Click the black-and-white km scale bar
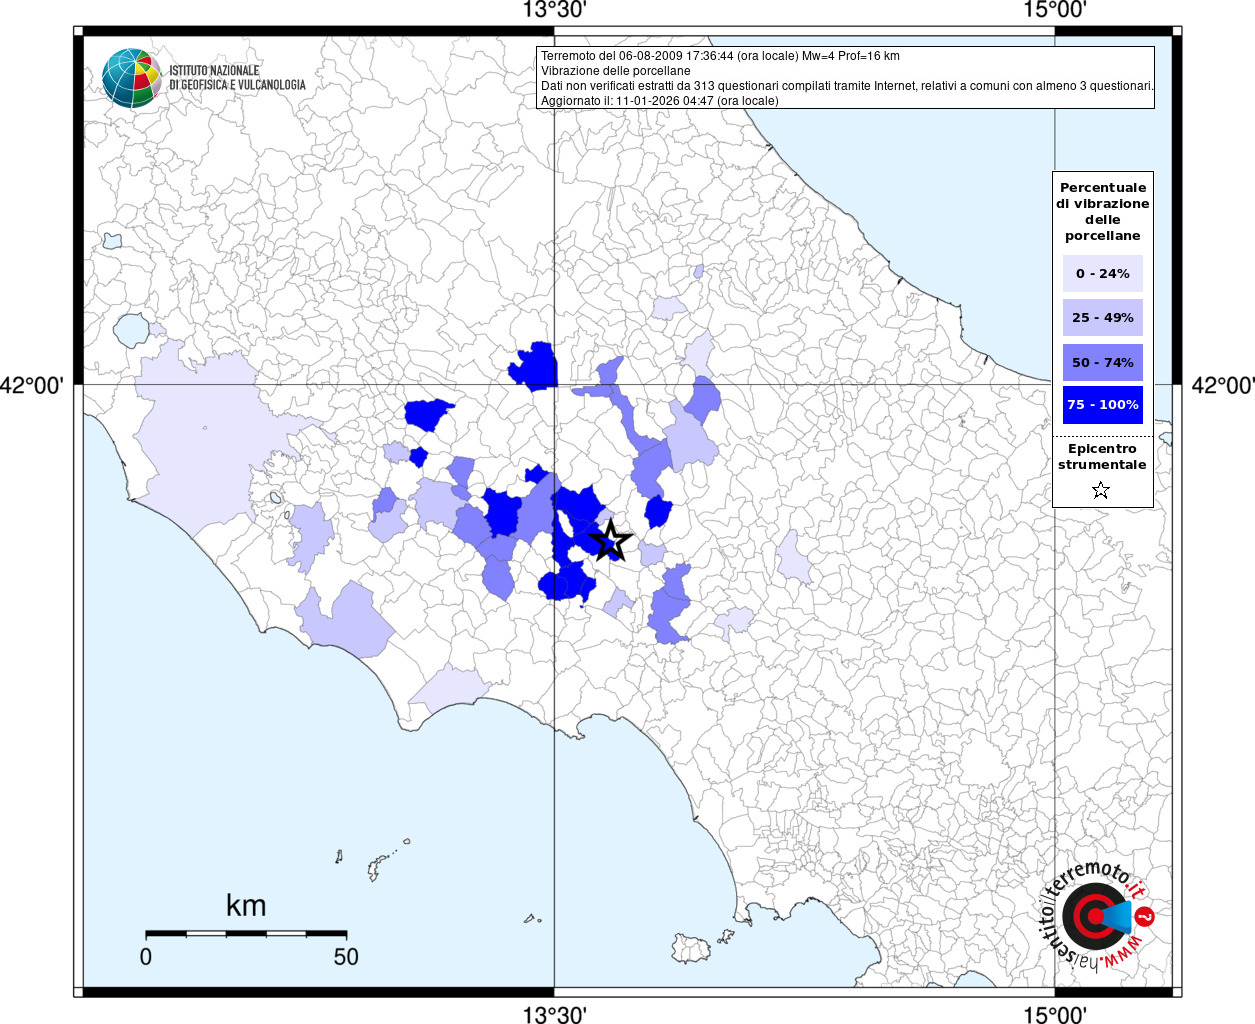 (x=246, y=934)
